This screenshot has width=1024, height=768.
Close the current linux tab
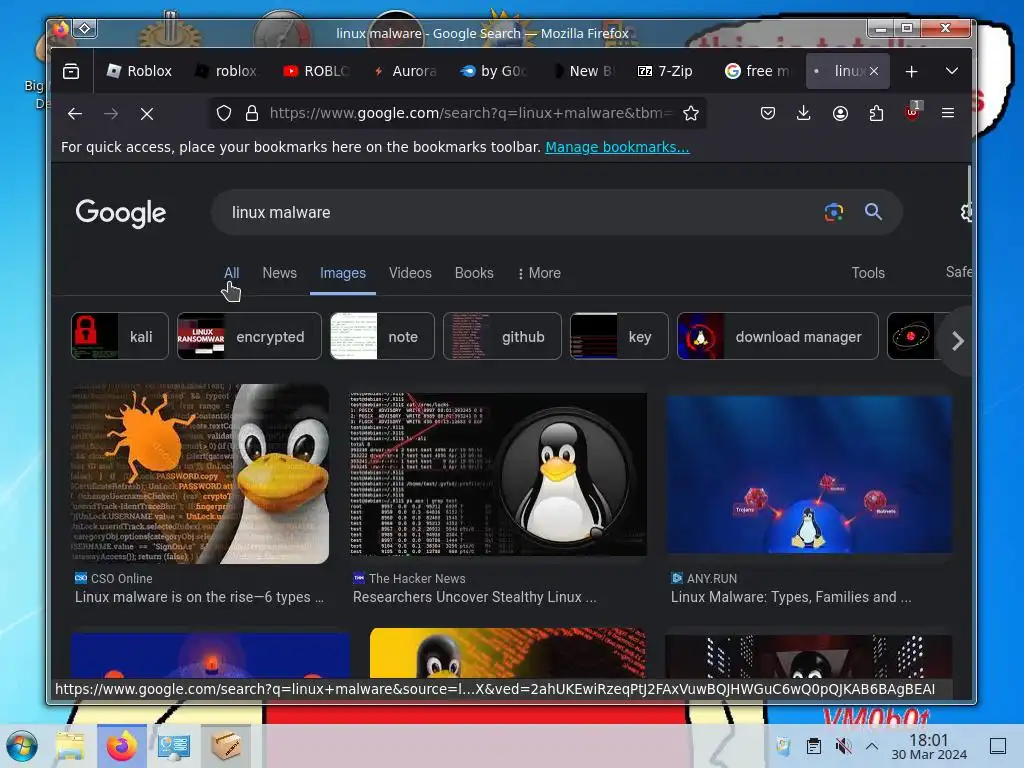pos(874,71)
